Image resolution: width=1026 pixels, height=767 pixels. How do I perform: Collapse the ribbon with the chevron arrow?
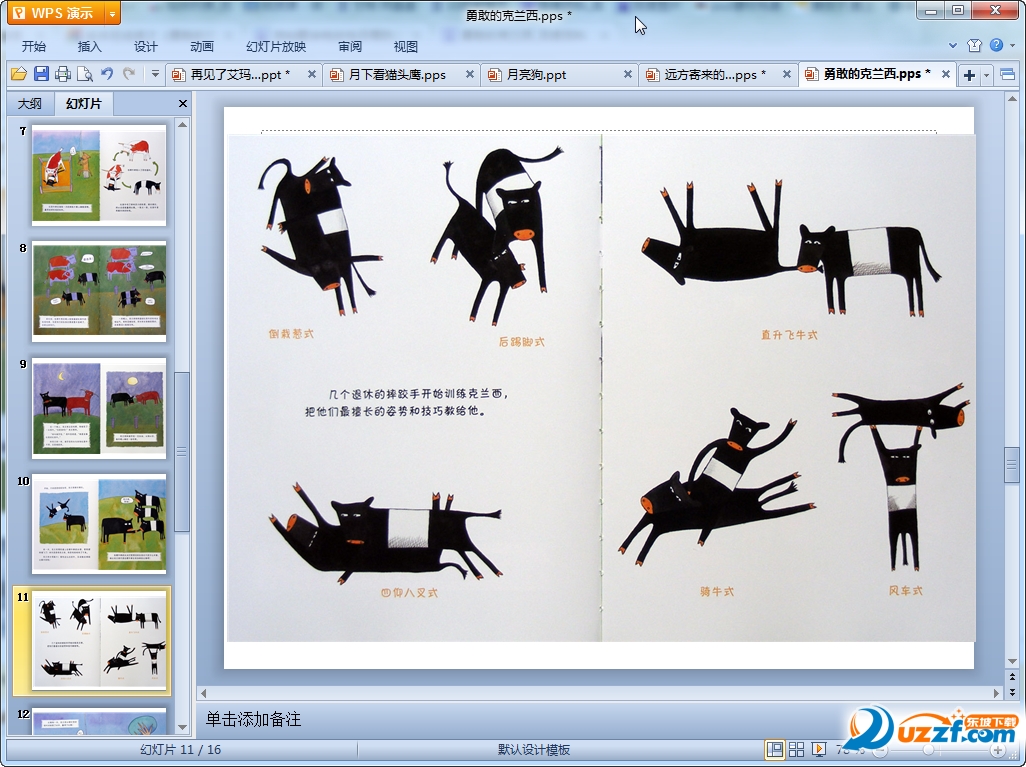click(x=953, y=45)
